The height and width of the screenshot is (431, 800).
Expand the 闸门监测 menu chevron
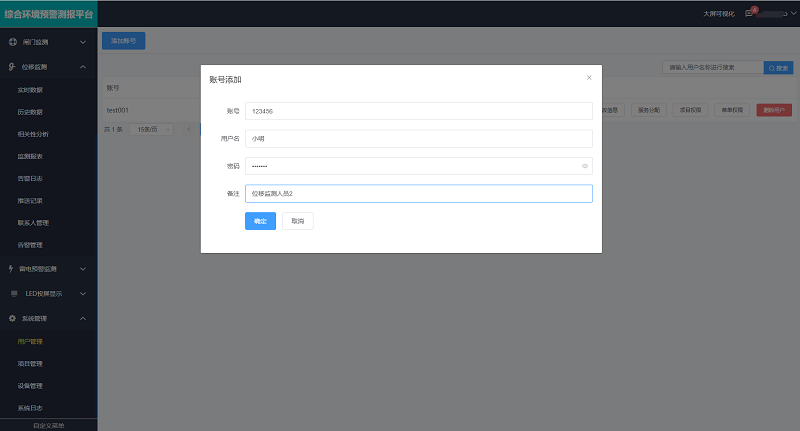pos(83,43)
